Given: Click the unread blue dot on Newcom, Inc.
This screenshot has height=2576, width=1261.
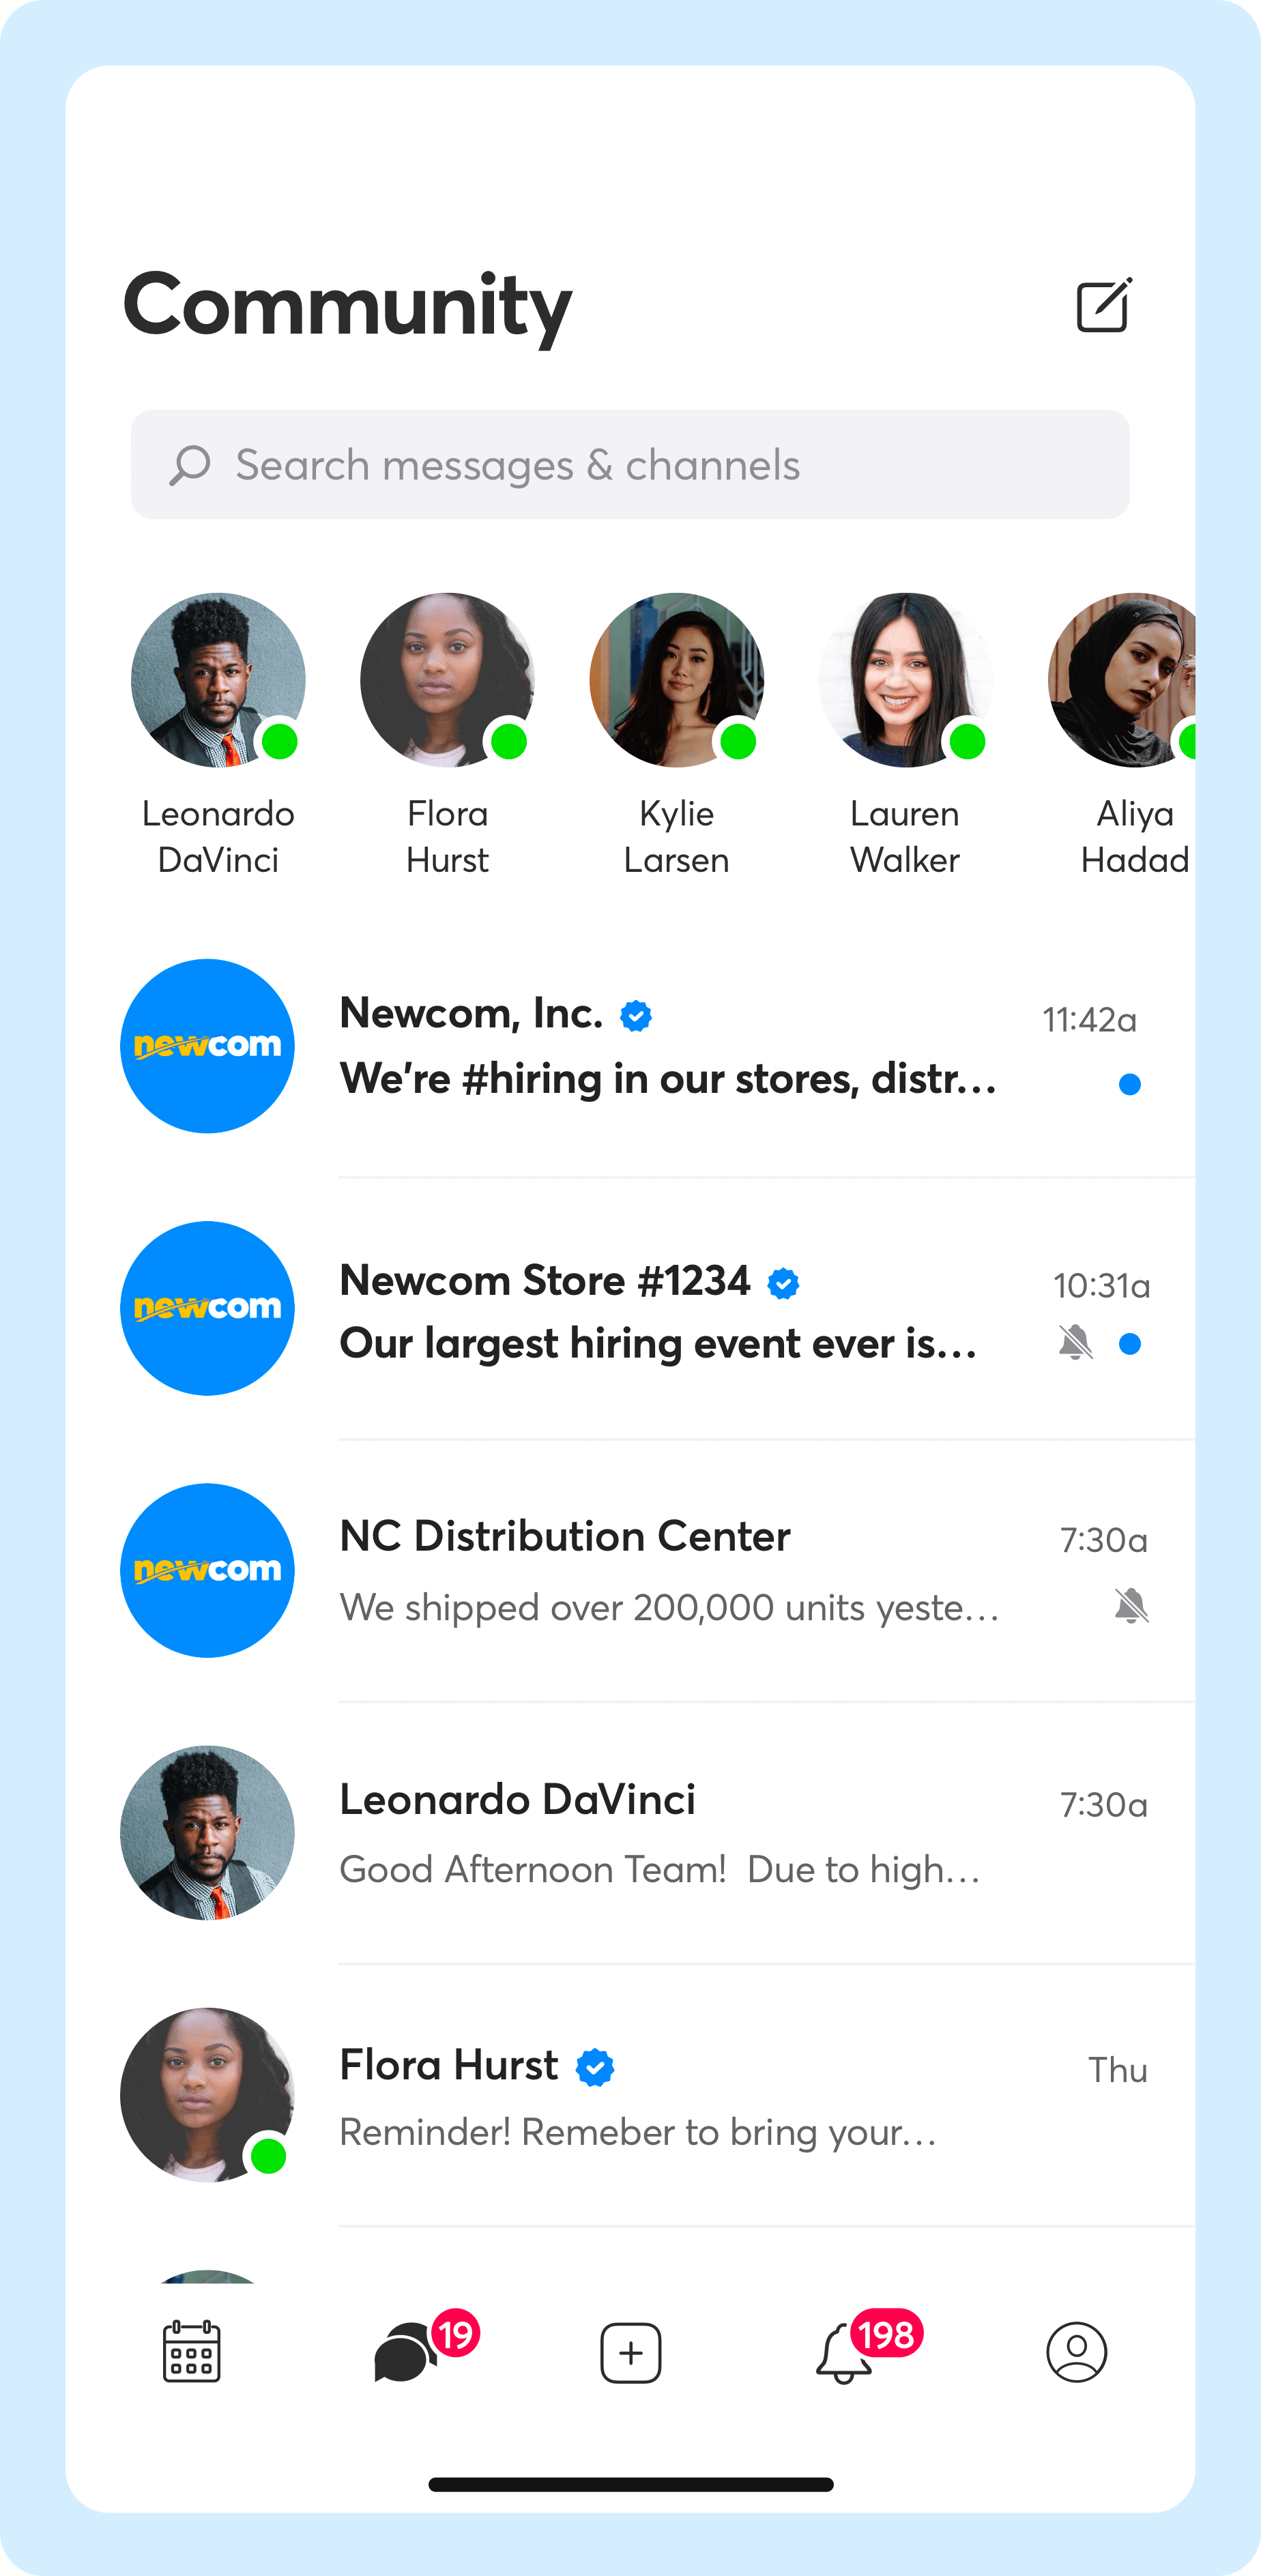Looking at the screenshot, I should (1130, 1084).
